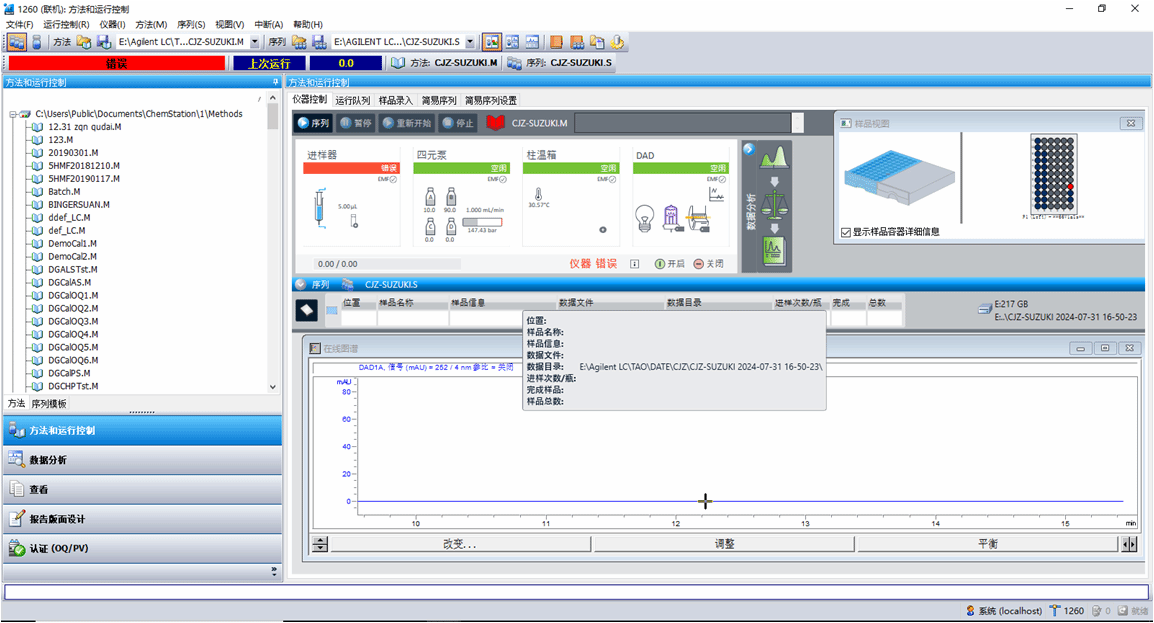Click the column oven thermometer icon
Image resolution: width=1154 pixels, height=623 pixels.
pyautogui.click(x=537, y=195)
